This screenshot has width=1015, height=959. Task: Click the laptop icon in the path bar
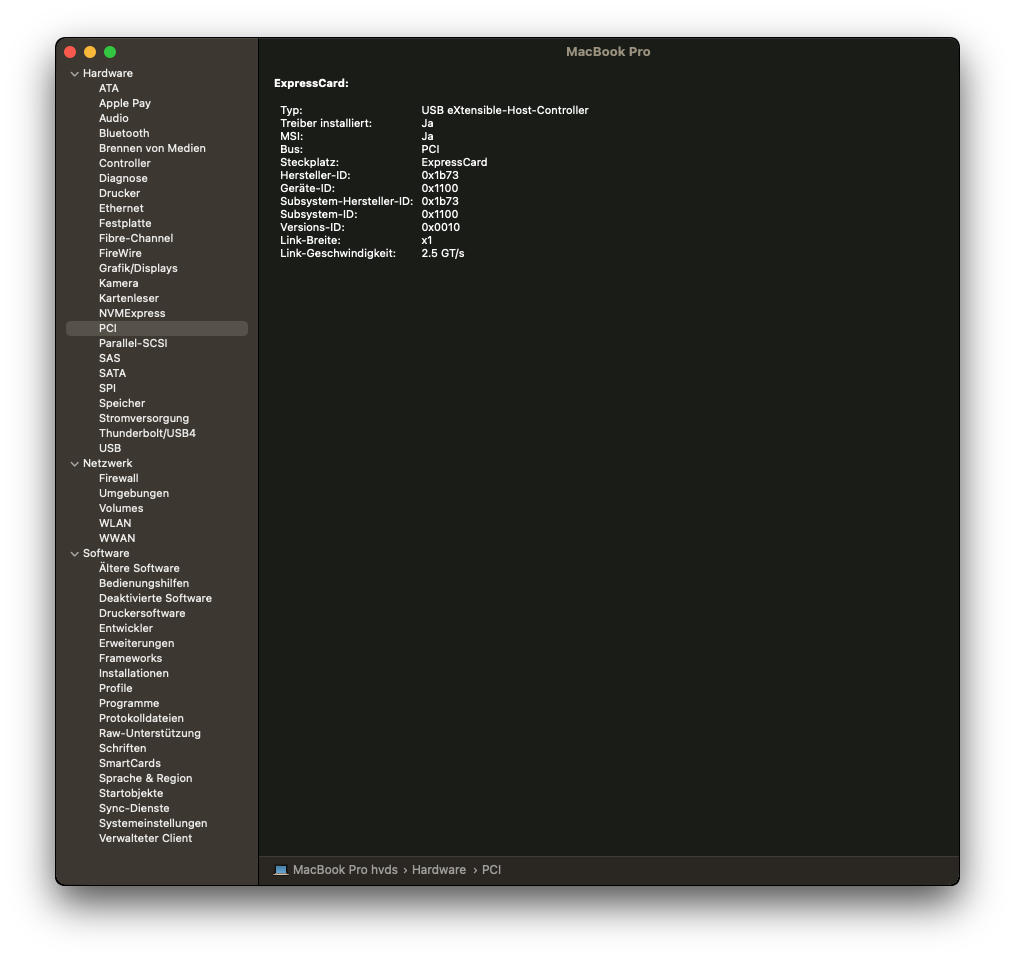280,870
